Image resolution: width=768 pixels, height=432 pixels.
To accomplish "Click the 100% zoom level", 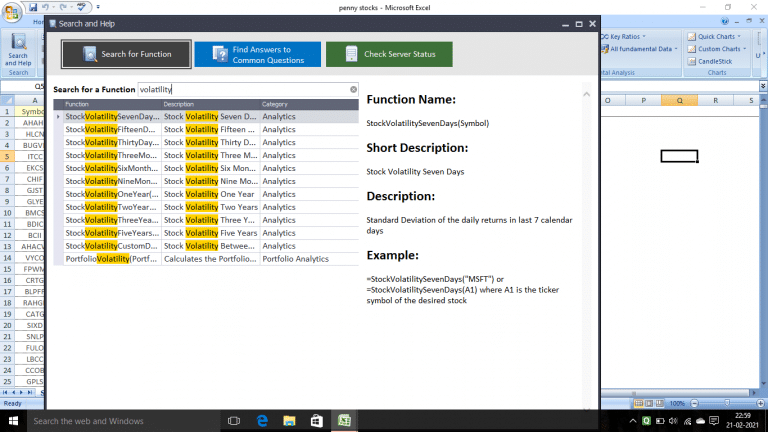I will point(677,404).
